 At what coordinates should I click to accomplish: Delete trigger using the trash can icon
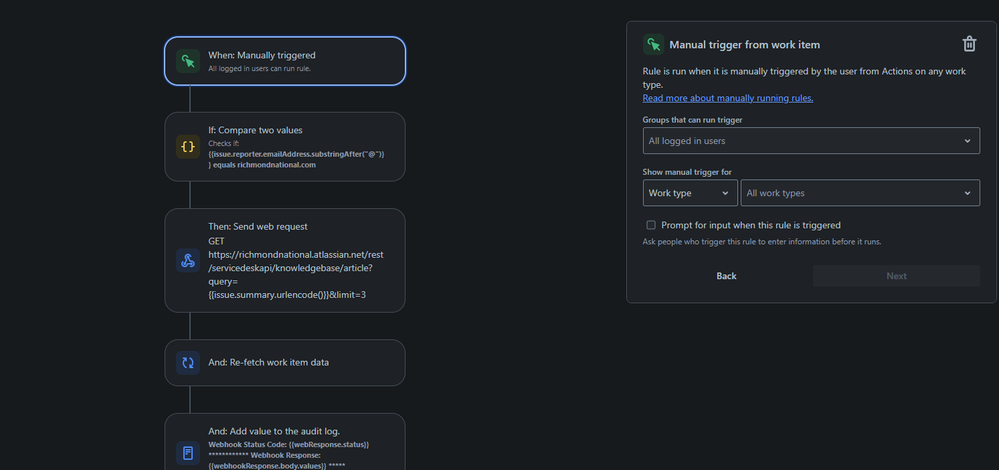point(968,44)
